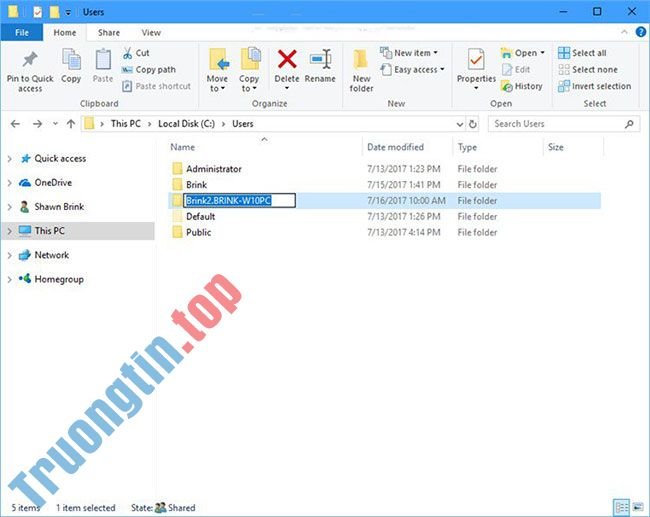Image resolution: width=650 pixels, height=517 pixels.
Task: Expand Homegroup tree node
Action: (10, 279)
